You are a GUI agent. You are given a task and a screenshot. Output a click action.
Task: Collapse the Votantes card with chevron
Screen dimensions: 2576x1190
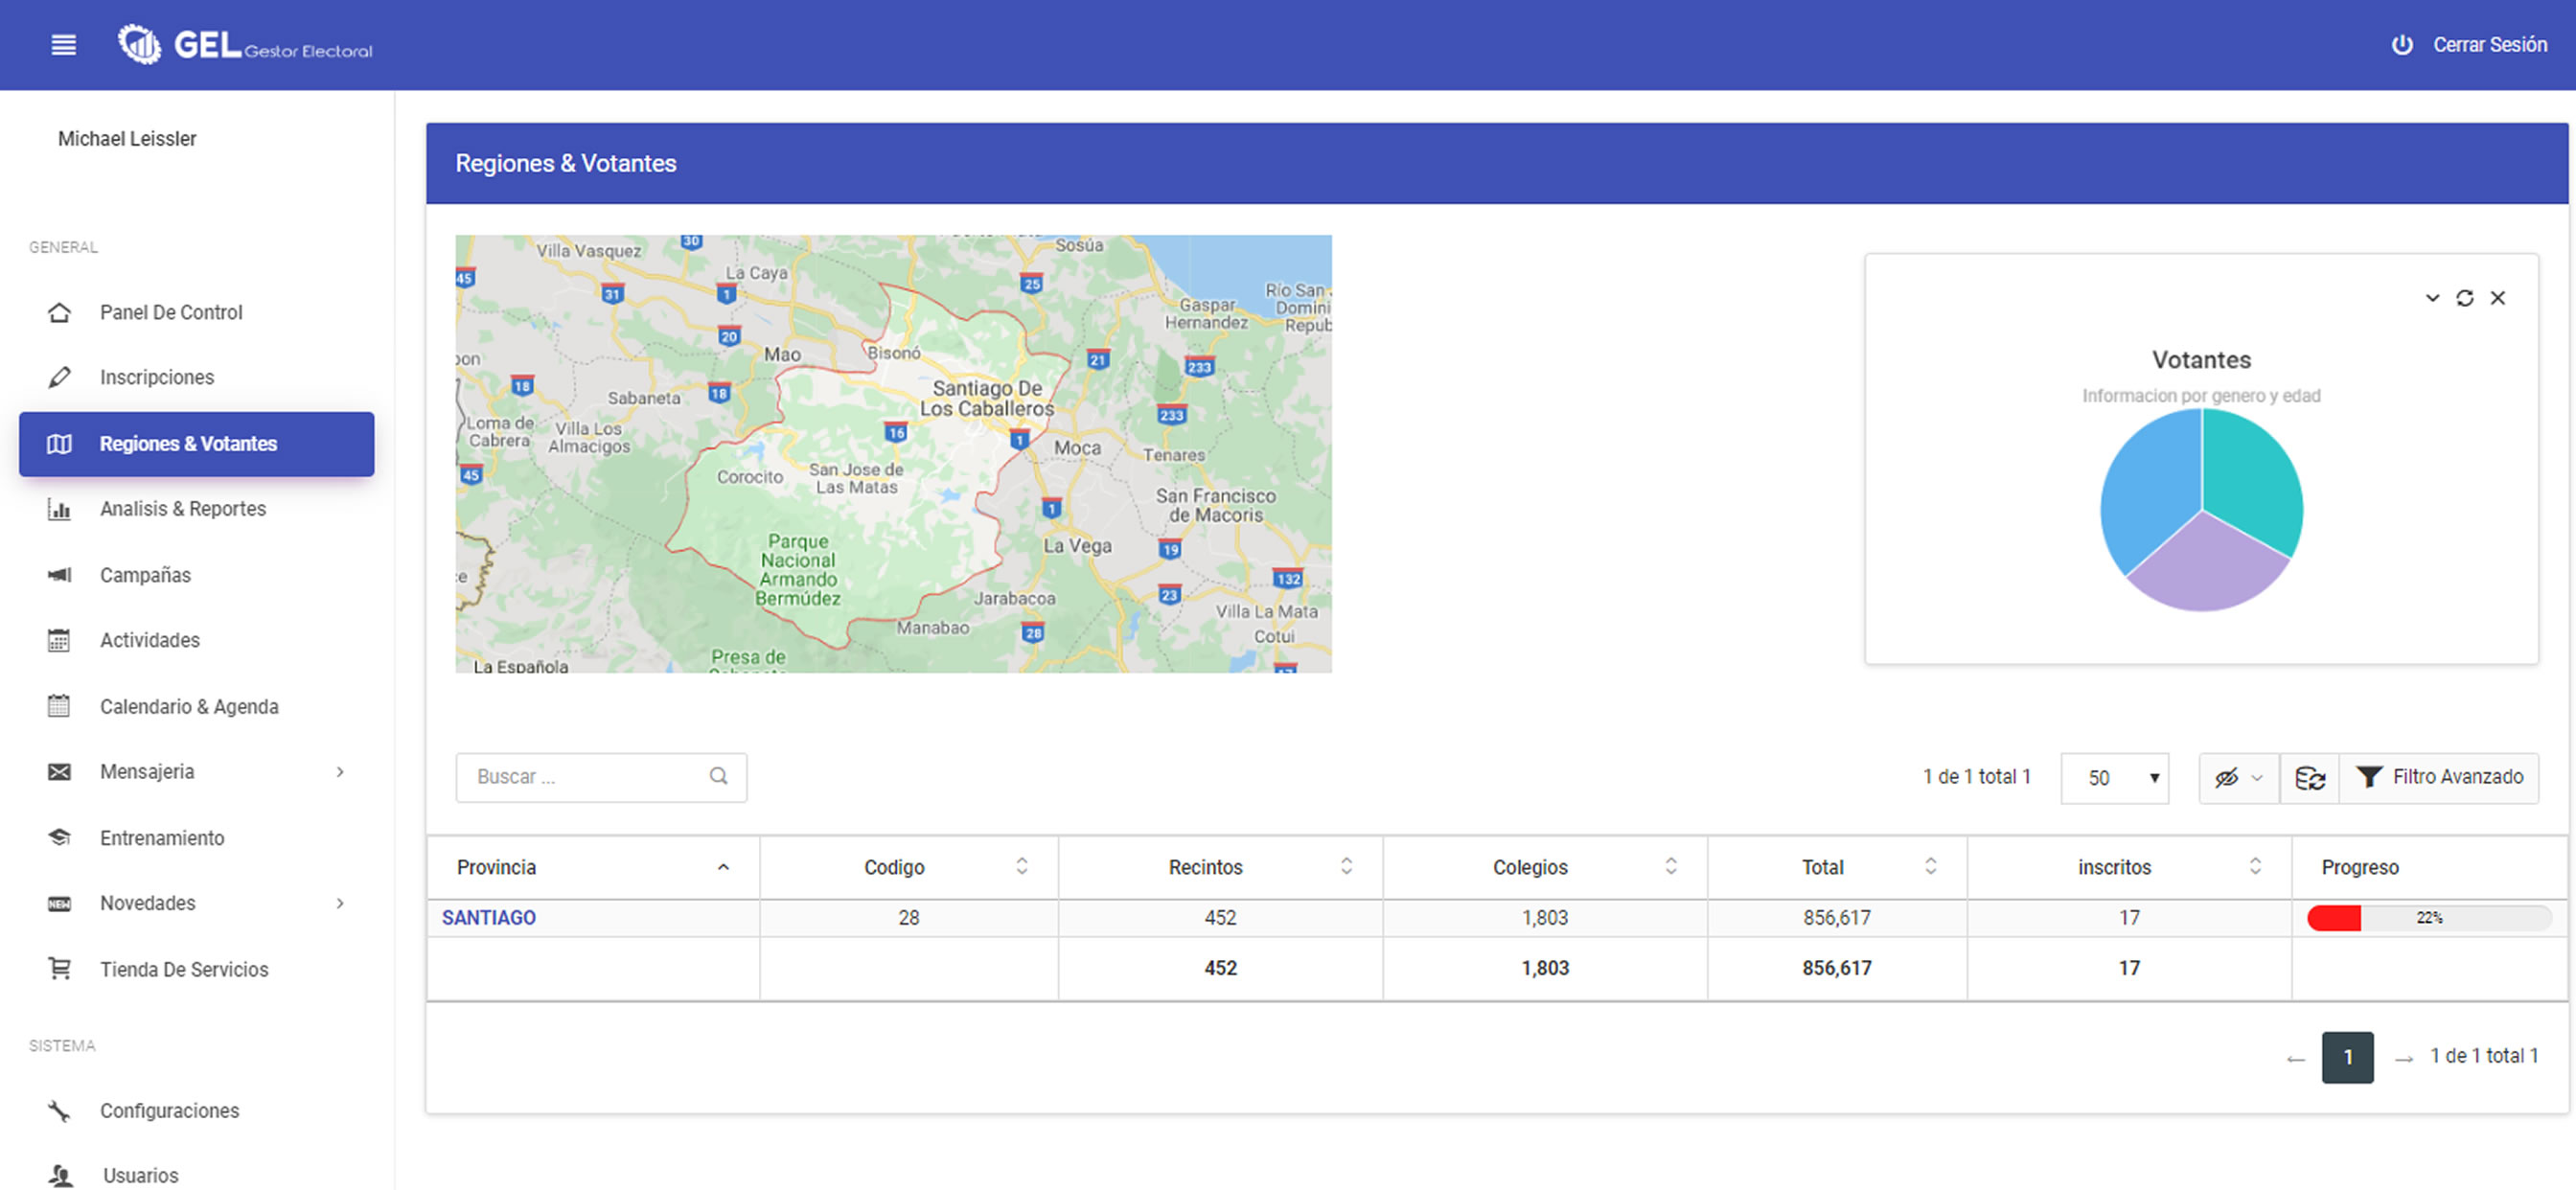2432,298
